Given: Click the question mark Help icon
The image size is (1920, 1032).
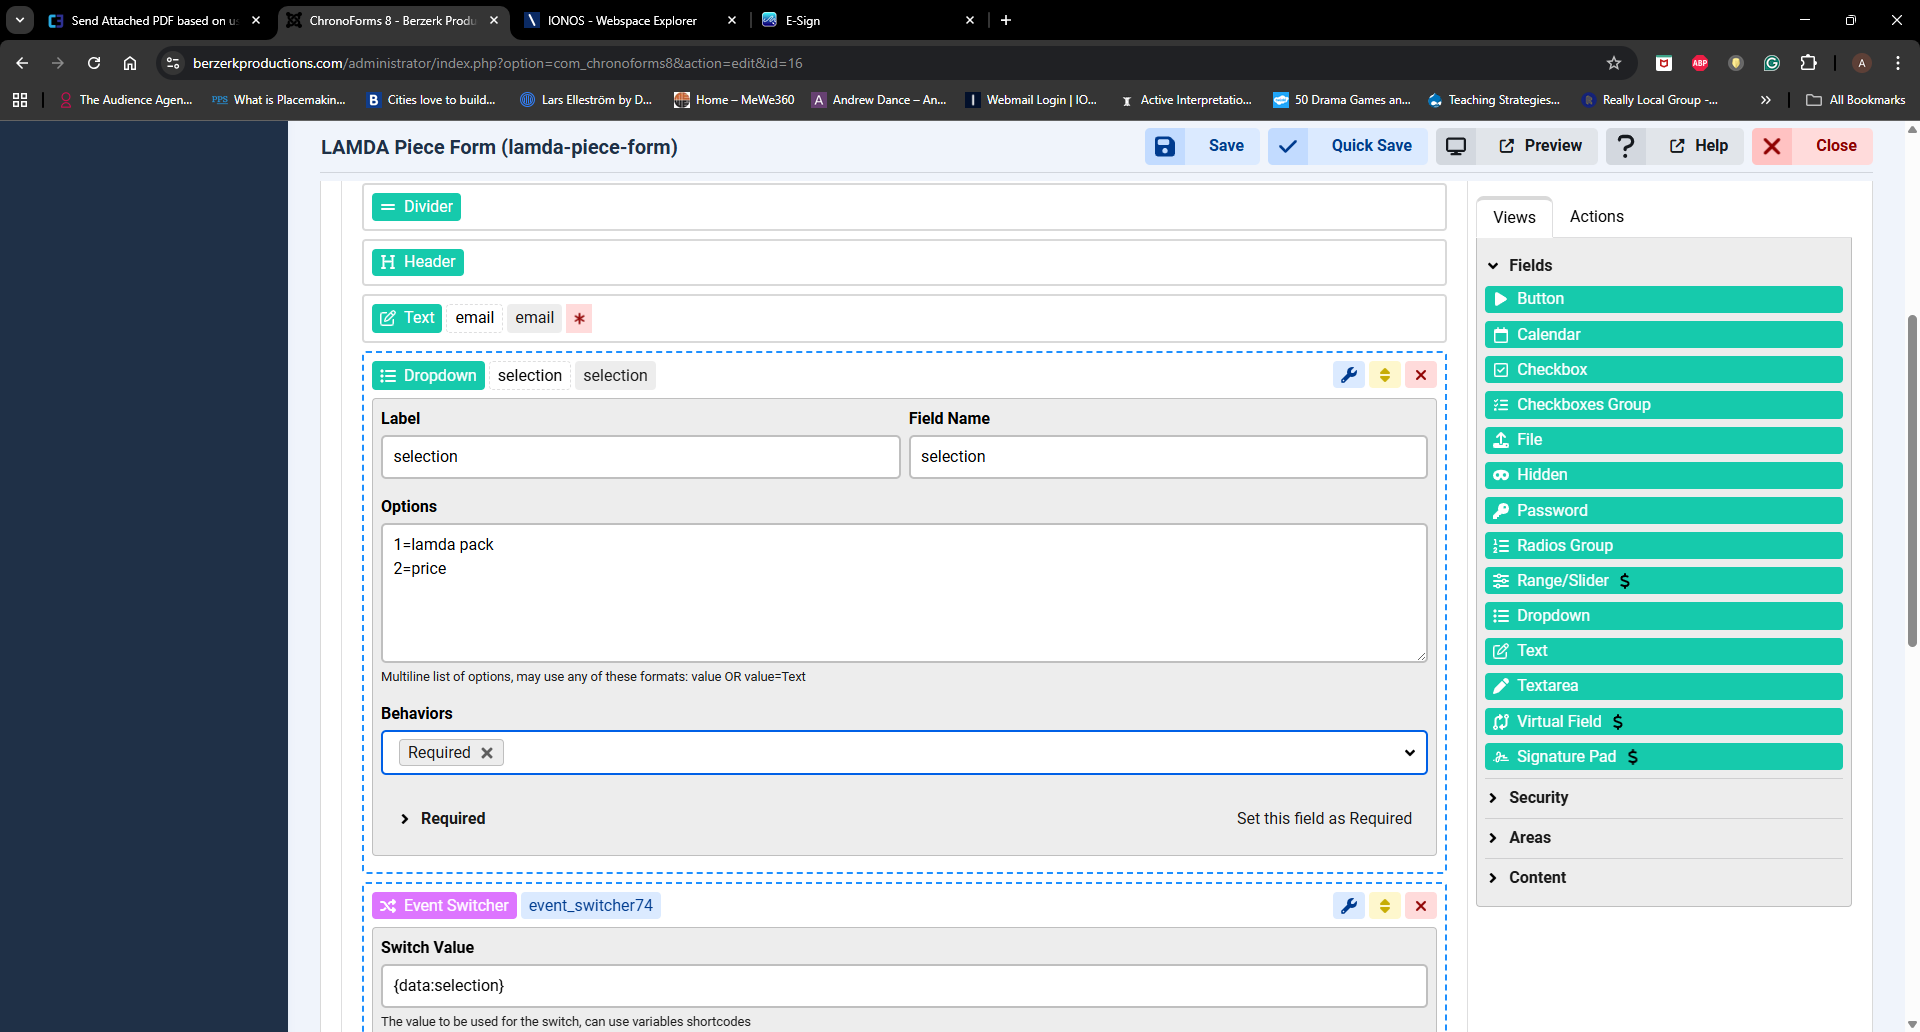Looking at the screenshot, I should pyautogui.click(x=1626, y=146).
